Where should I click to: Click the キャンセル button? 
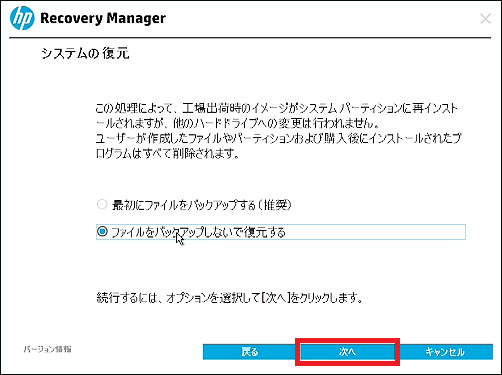445,352
